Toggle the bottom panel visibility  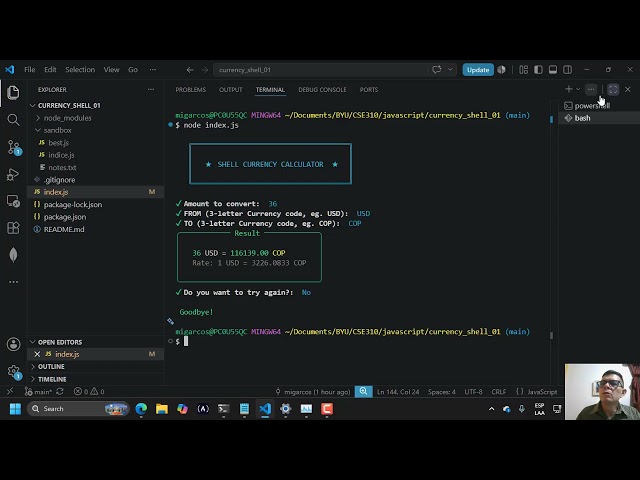pos(553,70)
